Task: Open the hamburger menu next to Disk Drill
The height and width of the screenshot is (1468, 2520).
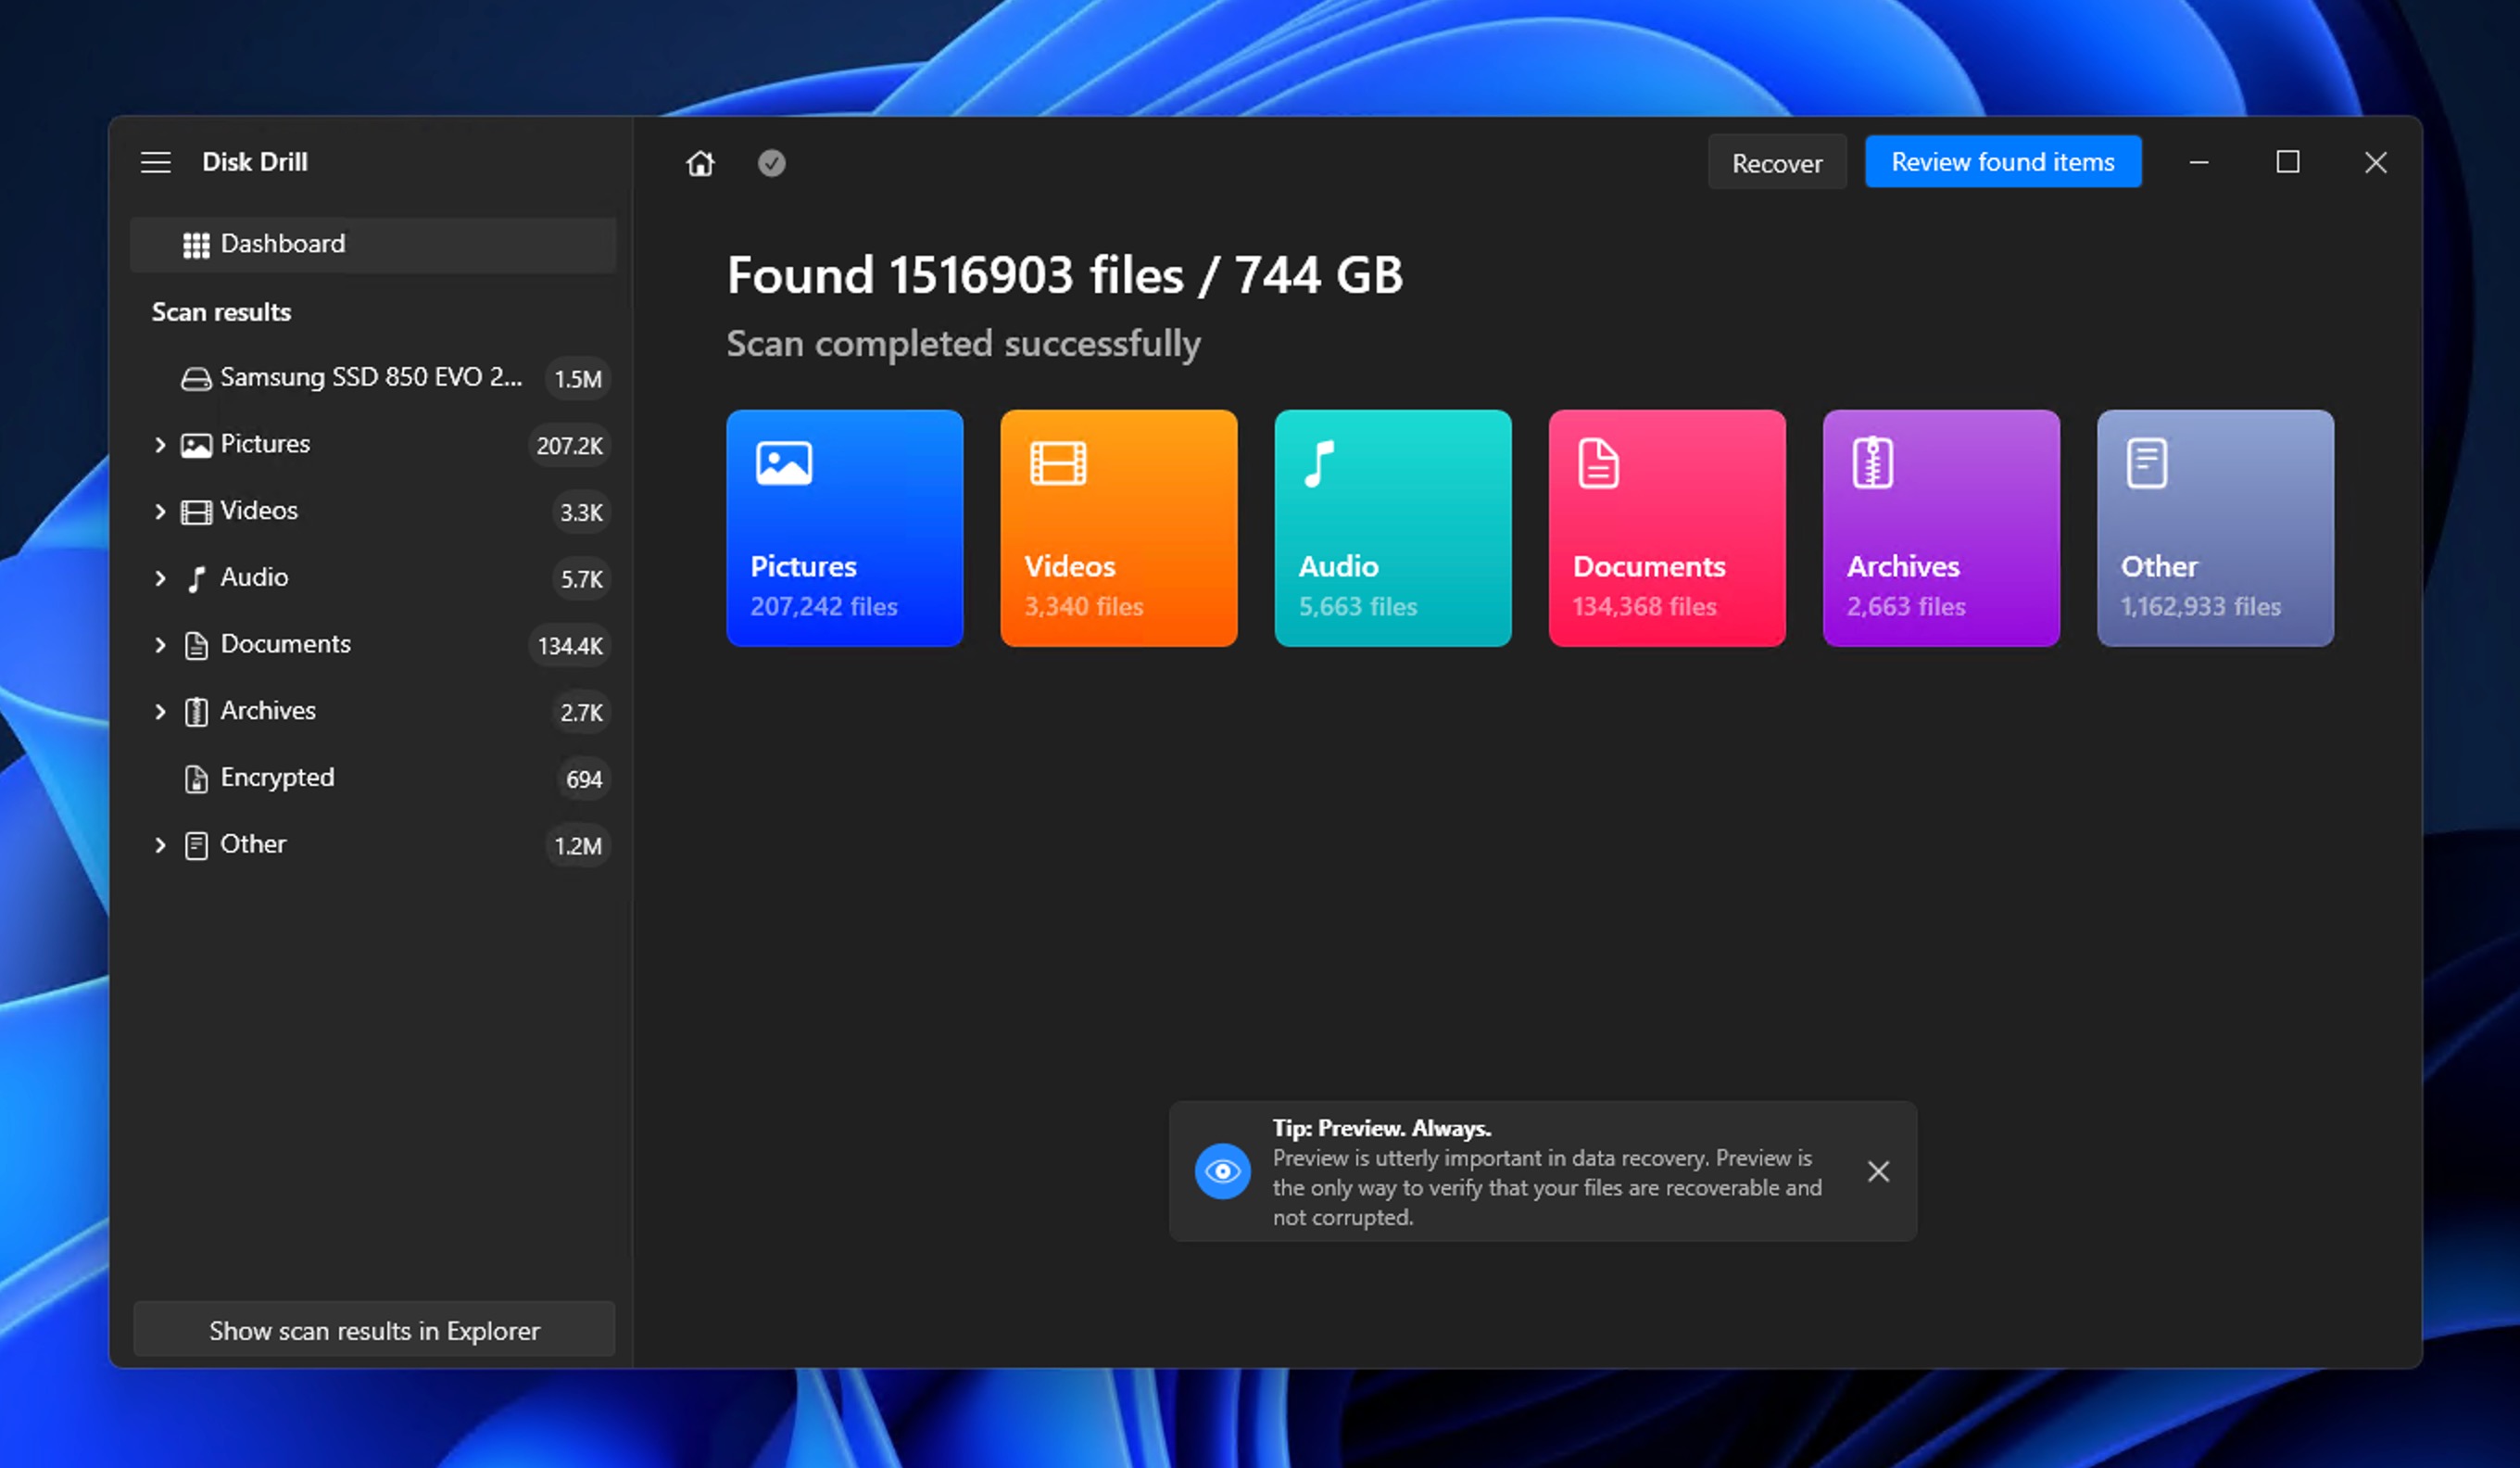Action: click(156, 162)
